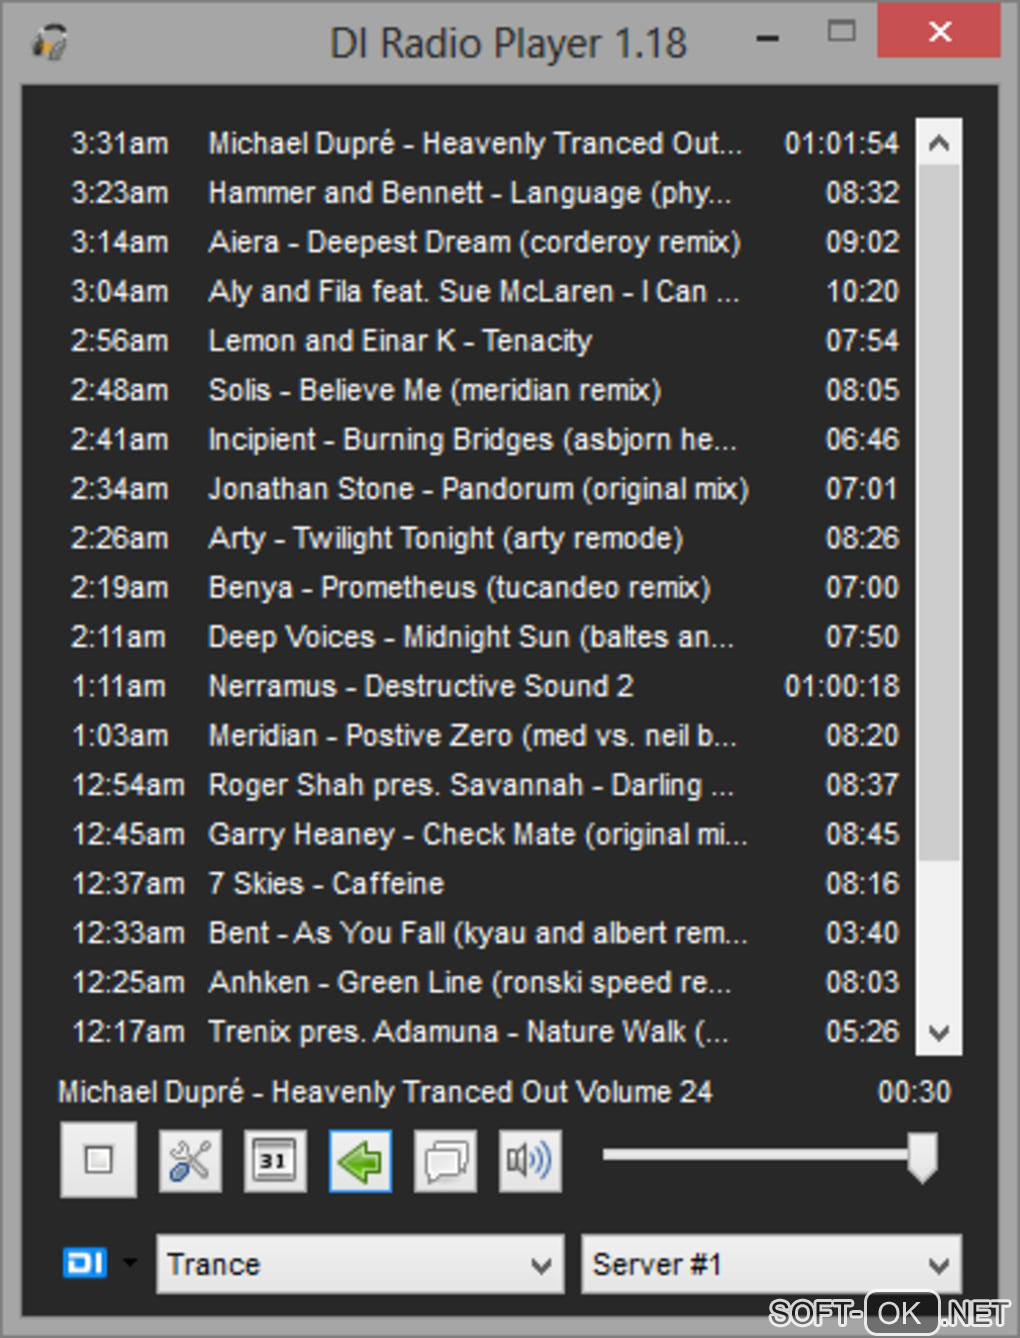Select 7 Skies - Caffeine track
Viewport: 1020px width, 1338px height.
(x=485, y=883)
